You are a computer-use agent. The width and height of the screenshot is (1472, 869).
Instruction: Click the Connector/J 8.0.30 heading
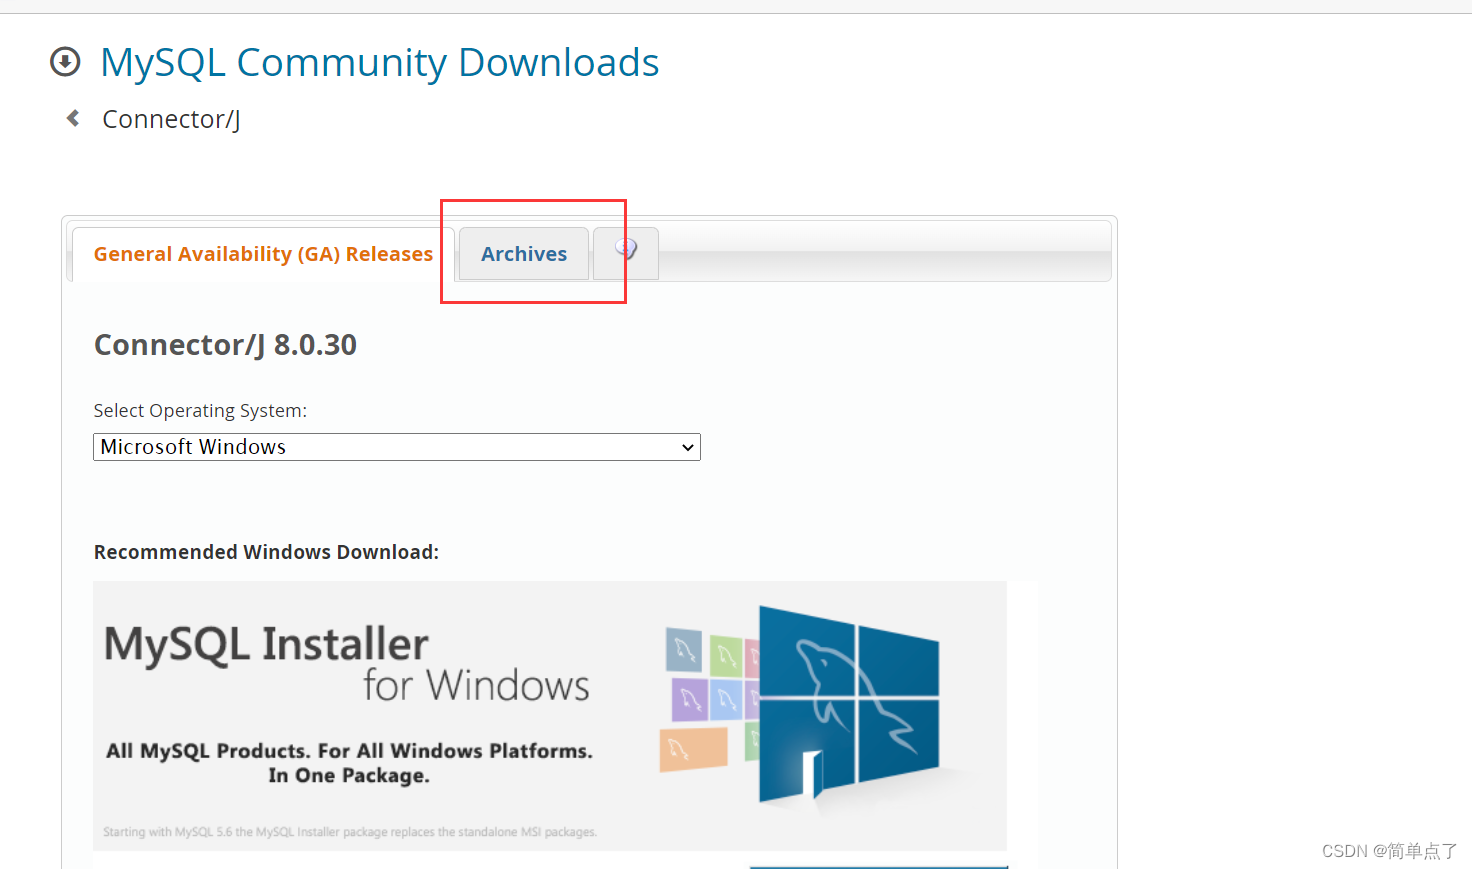coord(225,345)
